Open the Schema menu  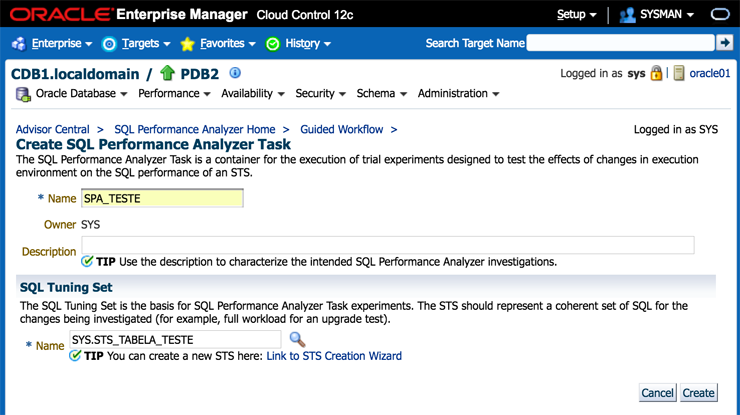[x=381, y=94]
